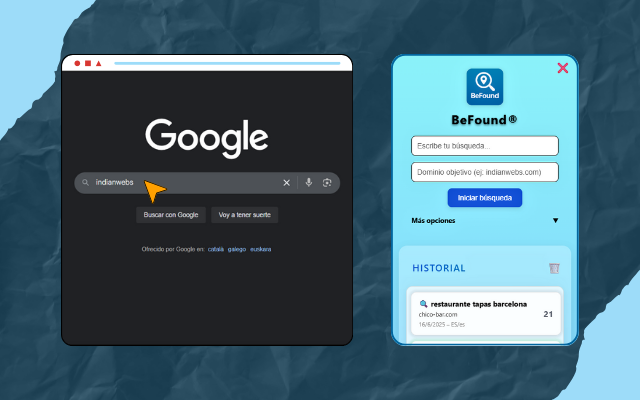Open Google search by image camera icon
Image resolution: width=640 pixels, height=400 pixels.
327,182
